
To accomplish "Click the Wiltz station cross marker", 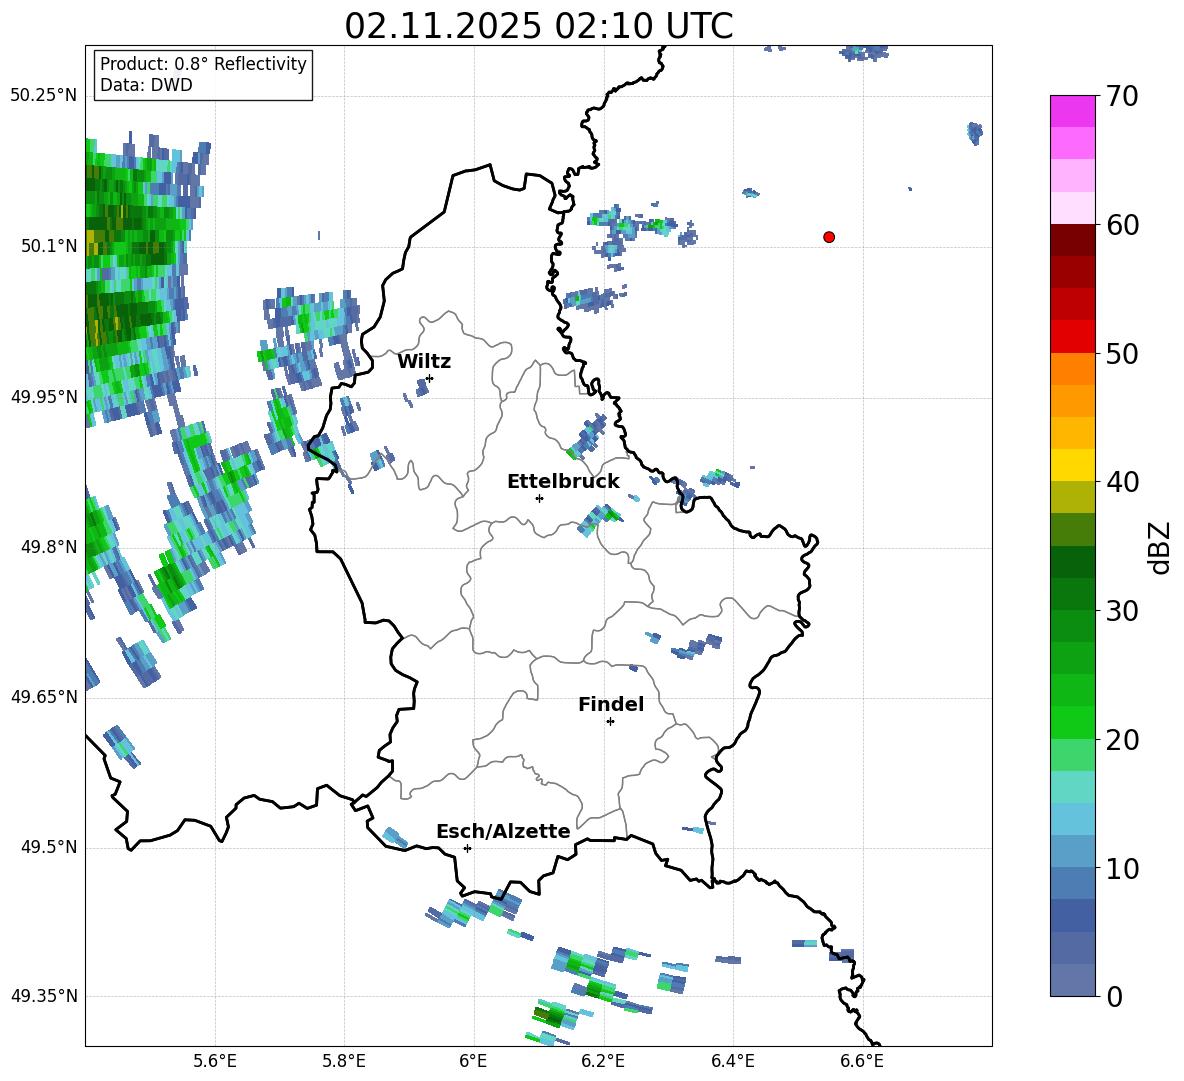I will [430, 378].
